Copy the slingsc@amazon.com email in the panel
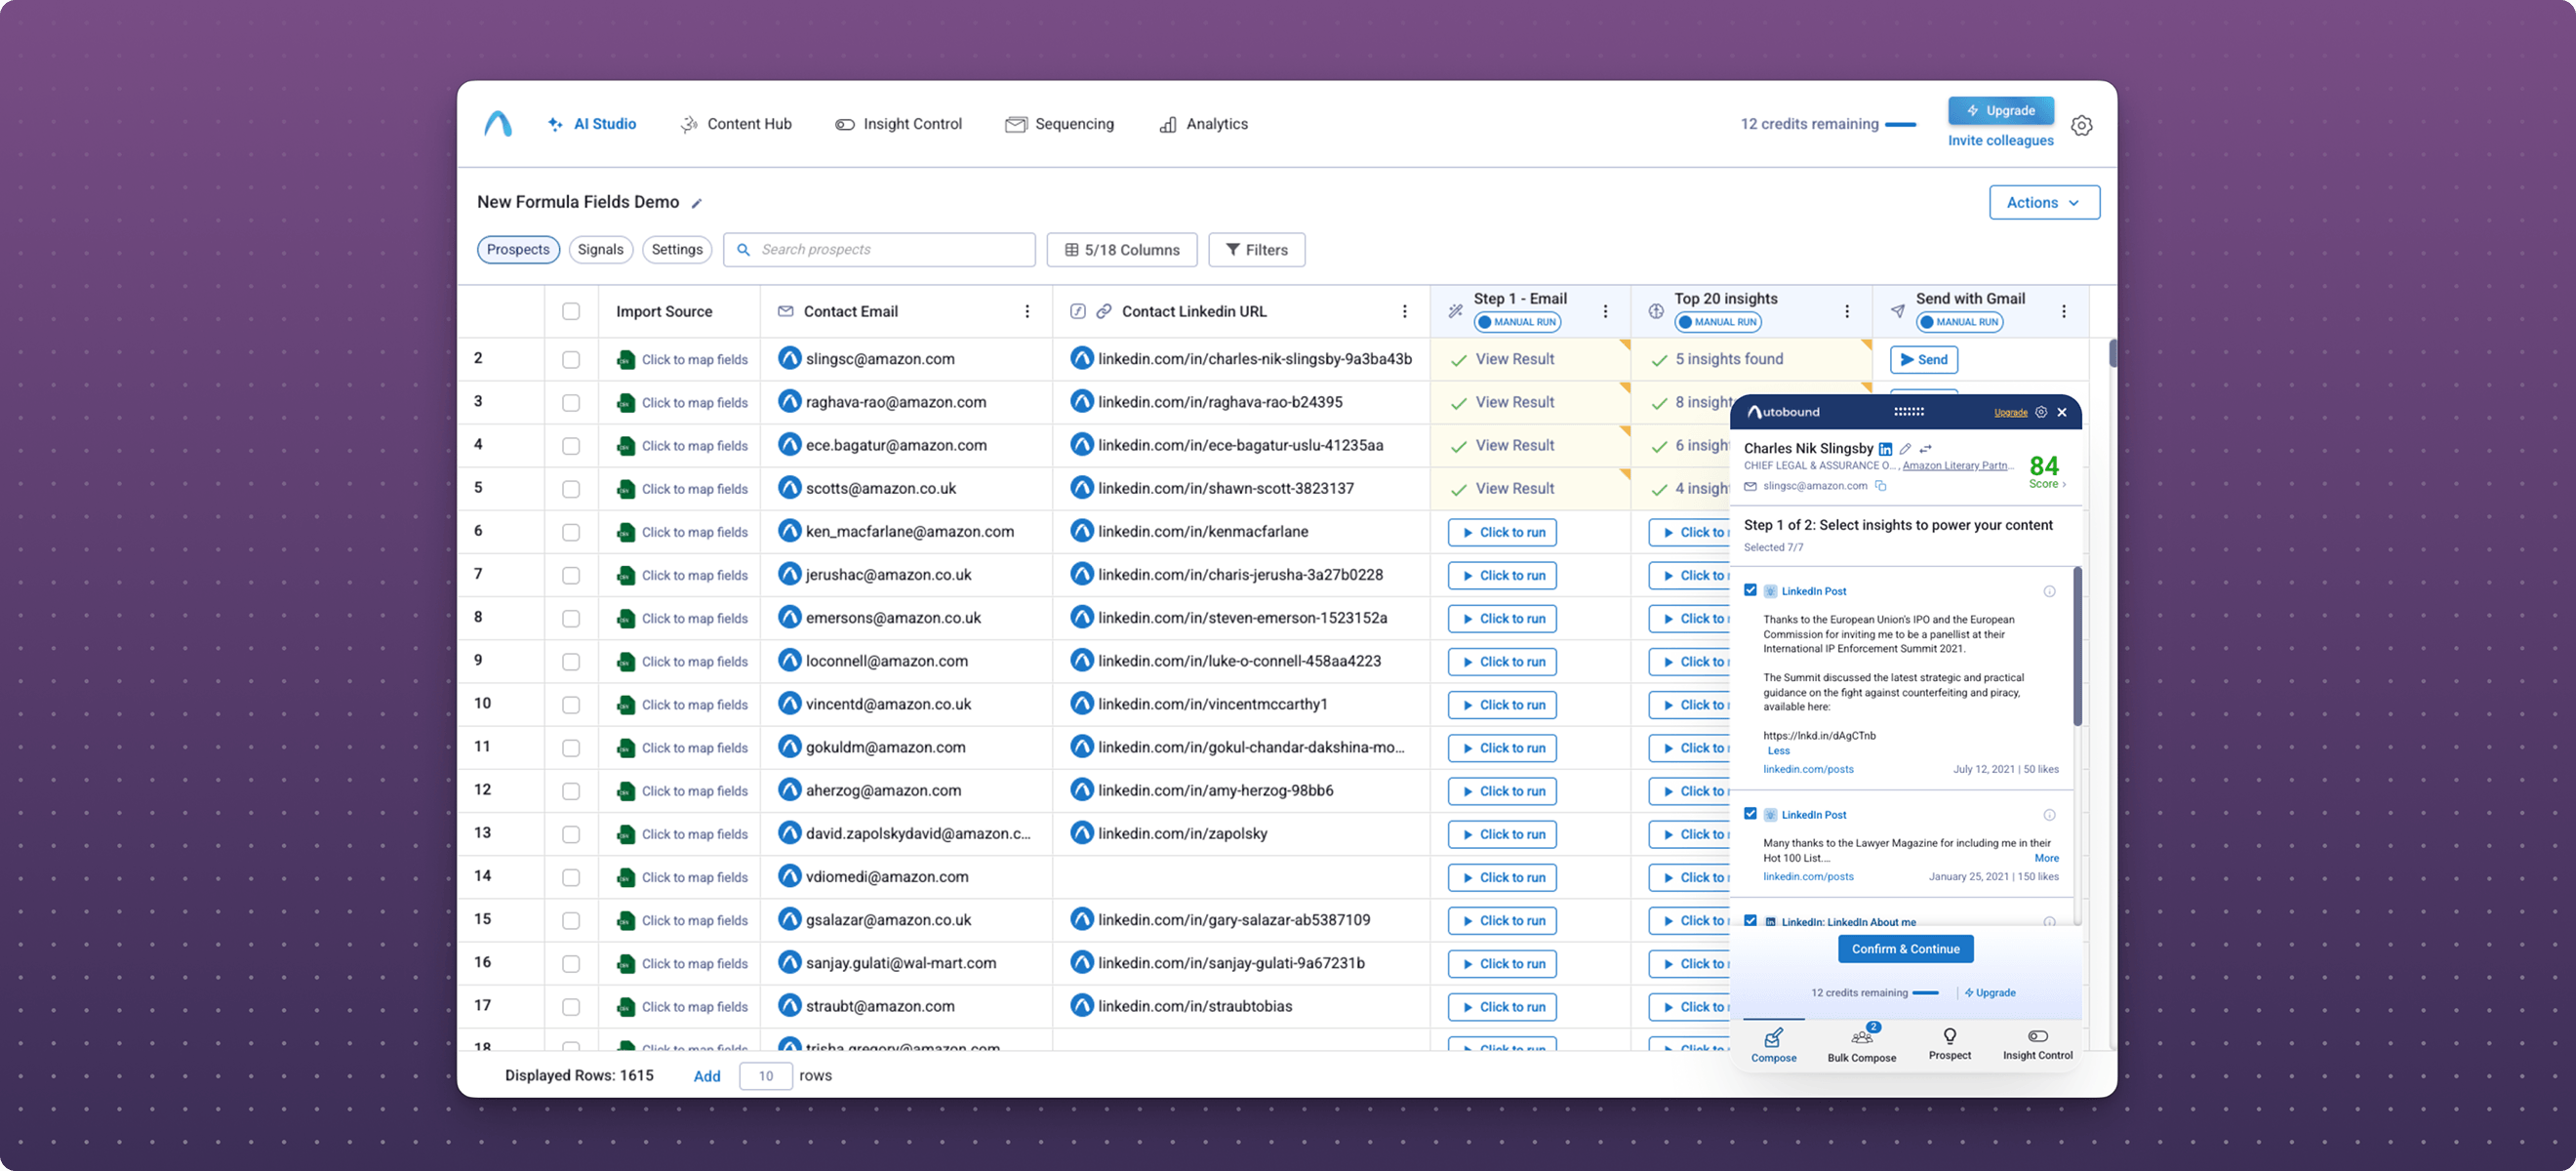The height and width of the screenshot is (1171, 2576). [x=1881, y=486]
